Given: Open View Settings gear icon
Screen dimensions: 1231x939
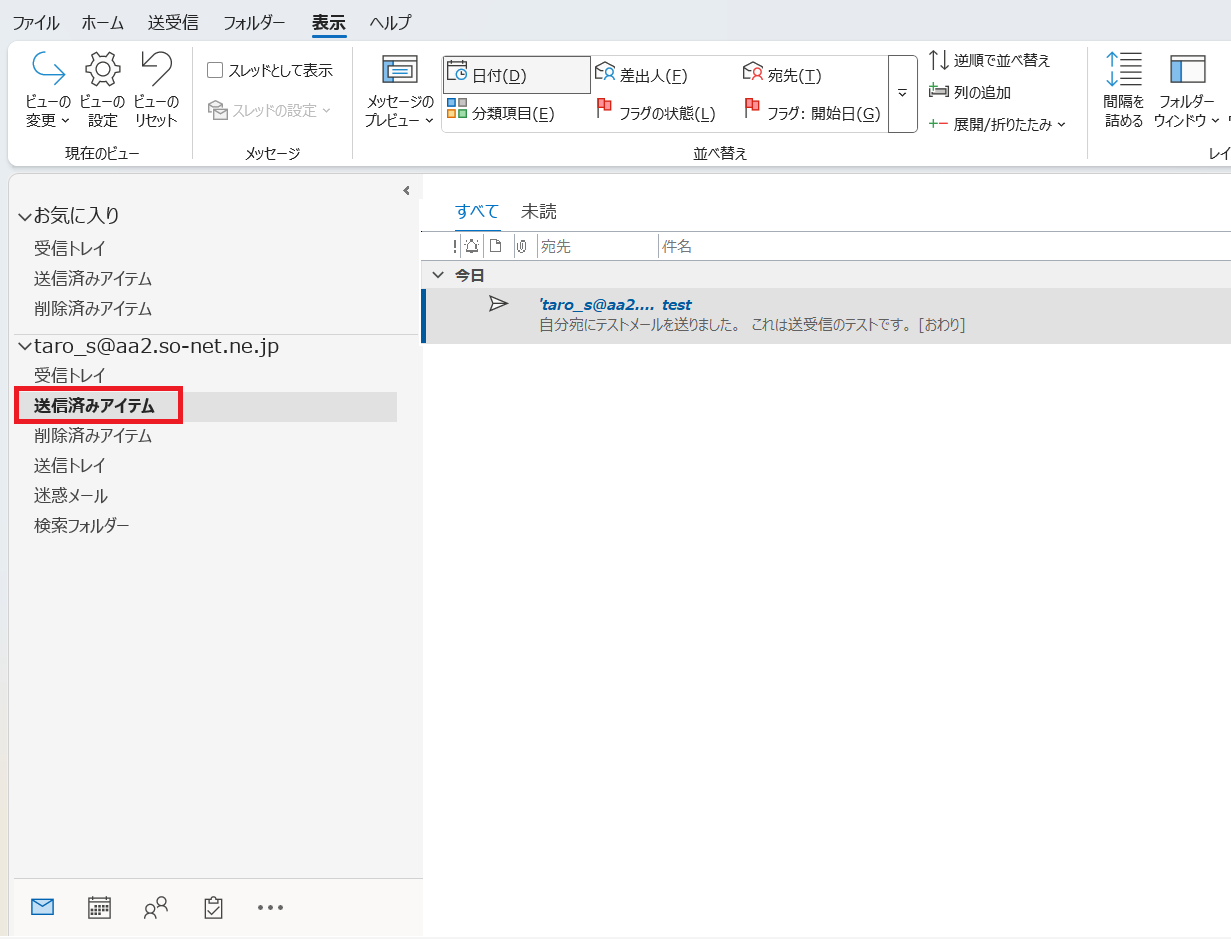Looking at the screenshot, I should pos(102,70).
